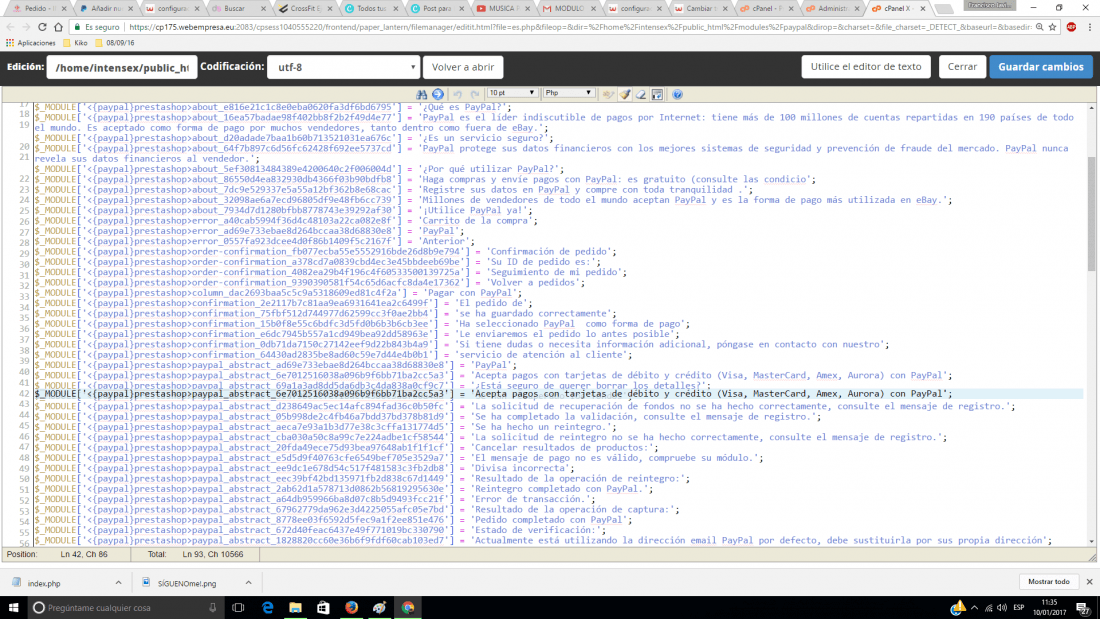Show hidden system tray icons
The height and width of the screenshot is (619, 1100).
[x=974, y=608]
